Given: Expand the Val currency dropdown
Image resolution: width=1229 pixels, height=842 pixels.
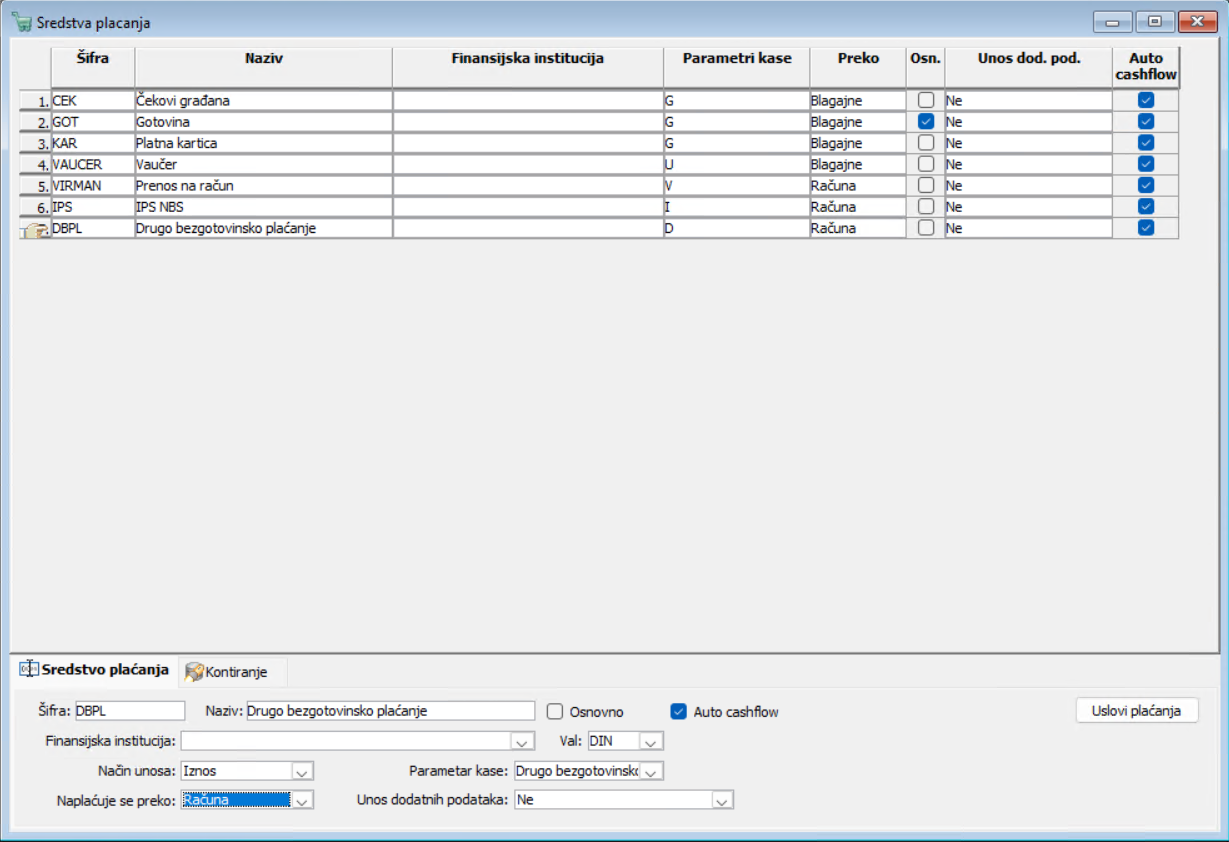Looking at the screenshot, I should tap(651, 742).
